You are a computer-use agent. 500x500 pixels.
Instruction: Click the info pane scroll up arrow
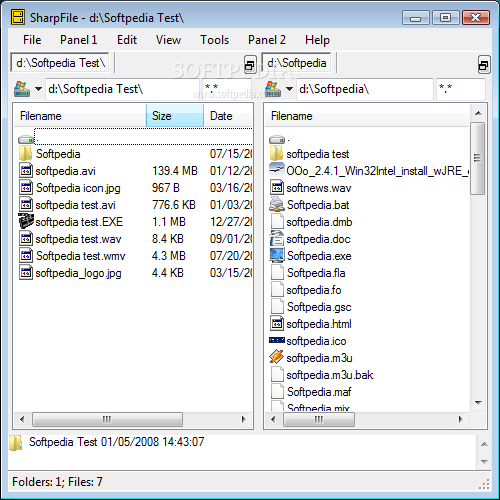pyautogui.click(x=484, y=444)
